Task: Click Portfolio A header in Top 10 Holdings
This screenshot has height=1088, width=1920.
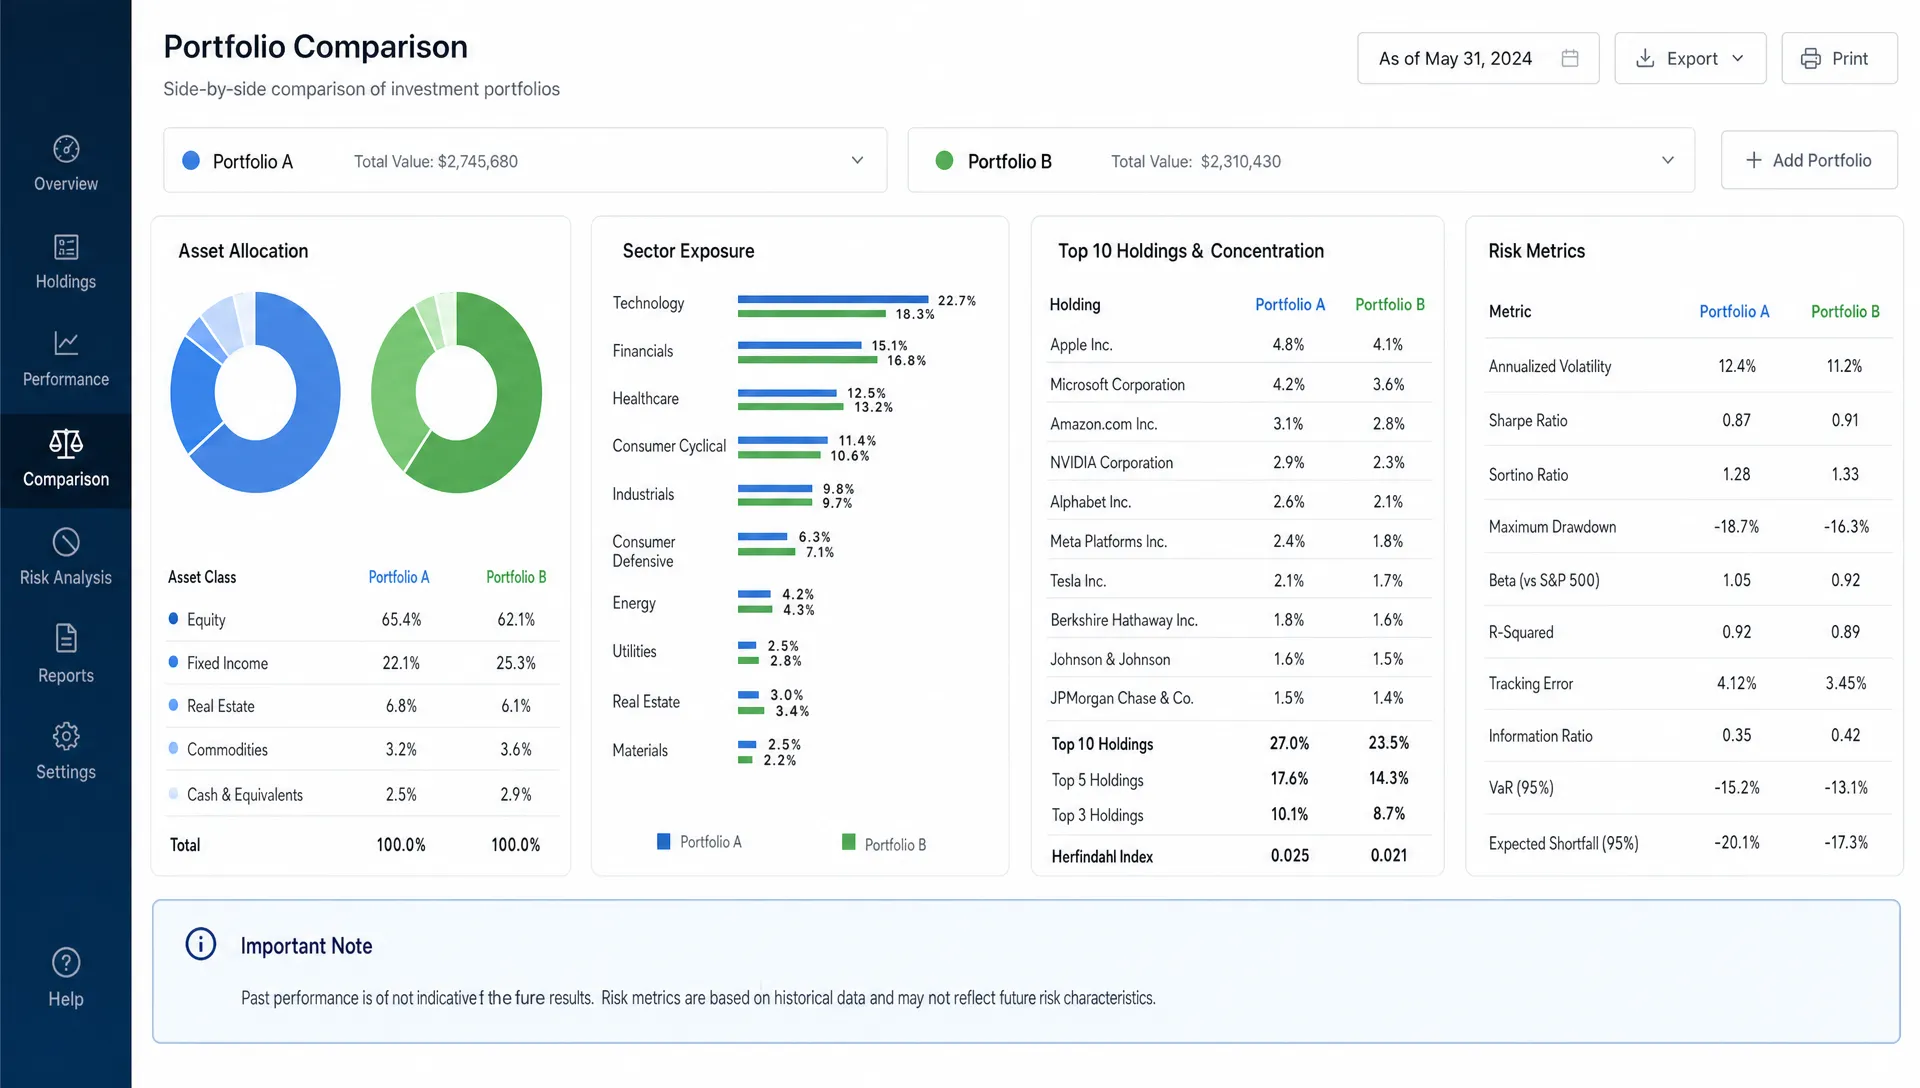Action: tap(1290, 304)
